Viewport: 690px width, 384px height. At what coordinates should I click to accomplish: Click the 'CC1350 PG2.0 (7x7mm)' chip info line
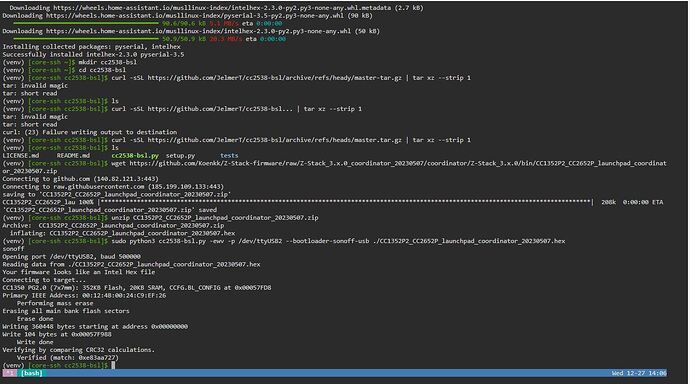[137, 288]
